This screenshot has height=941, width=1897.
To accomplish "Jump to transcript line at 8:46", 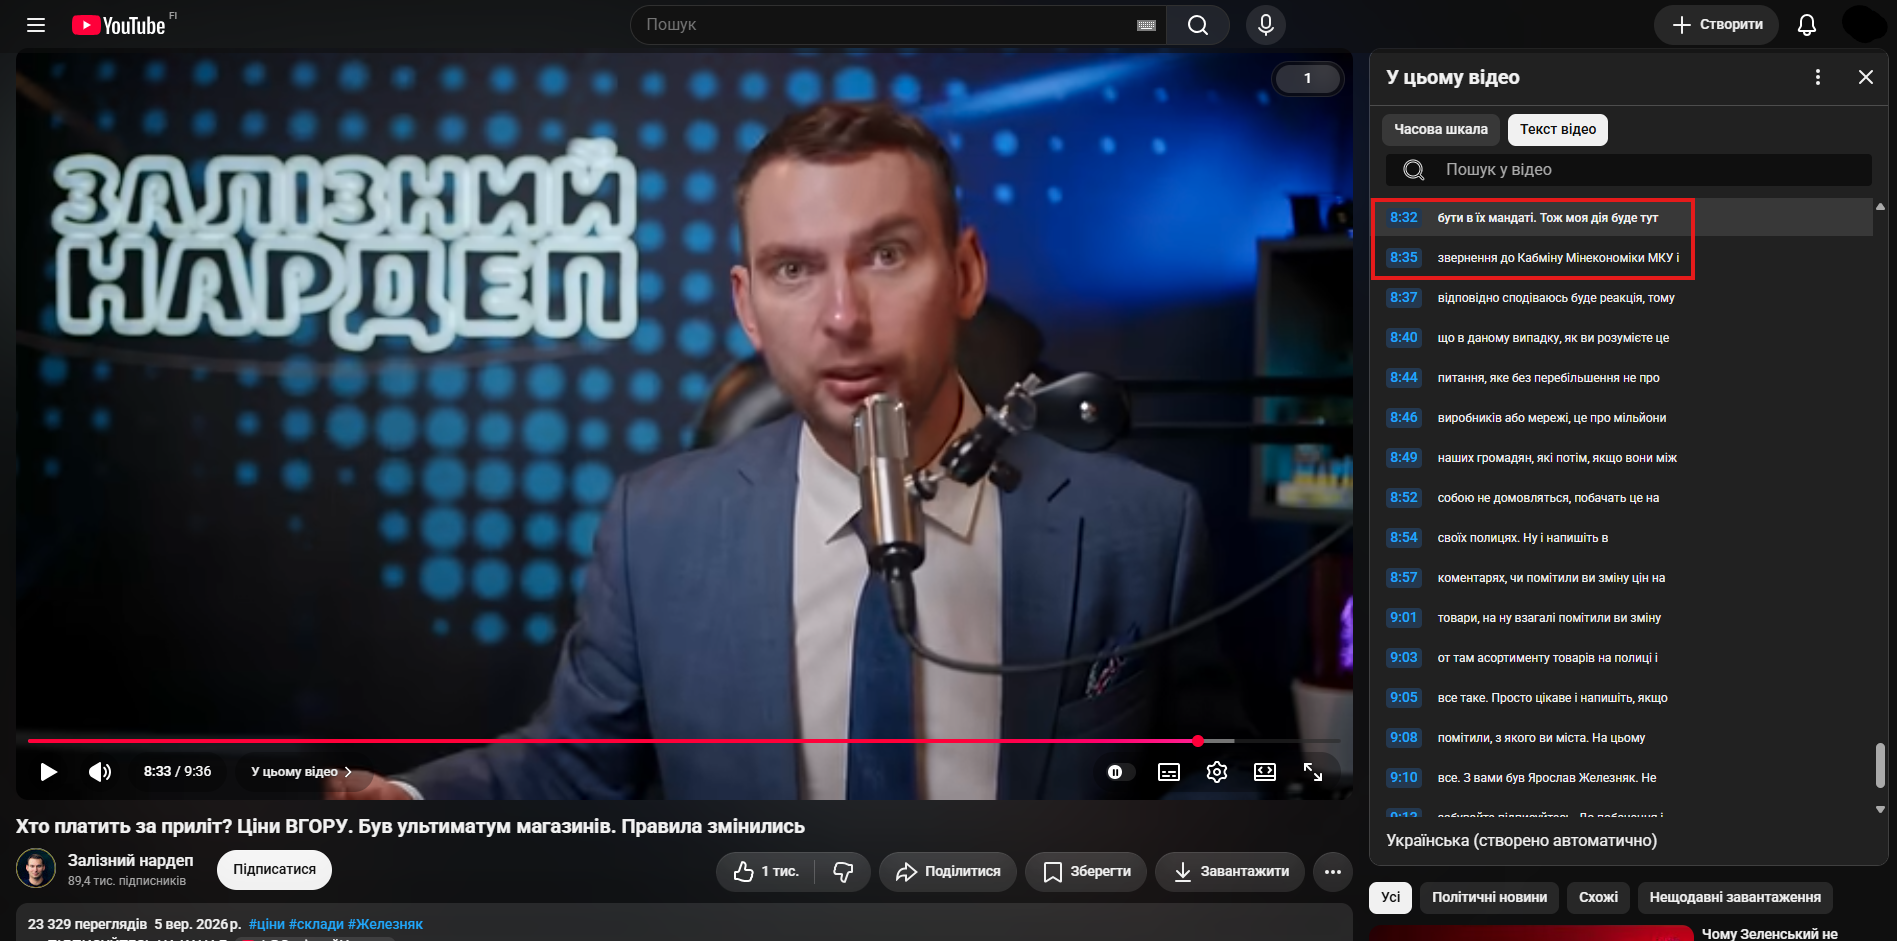I will [x=1624, y=417].
